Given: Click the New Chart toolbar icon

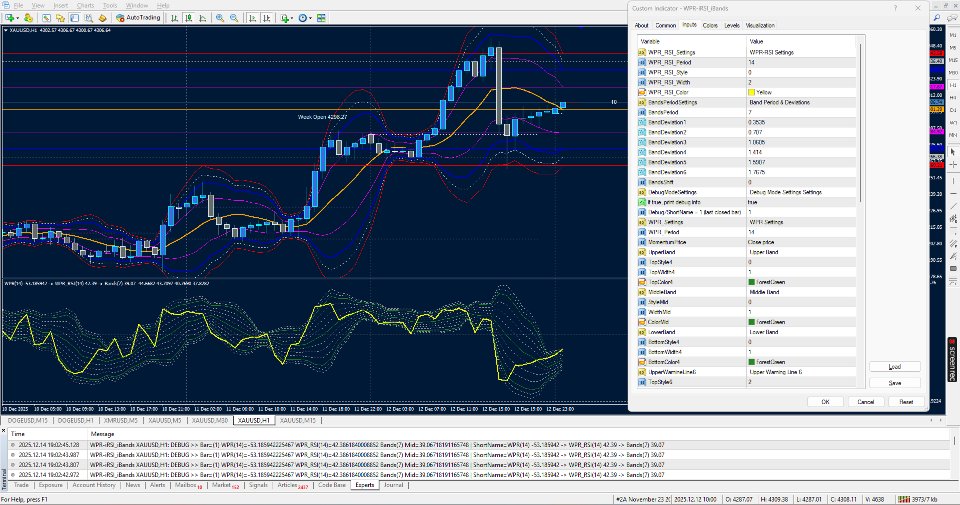Looking at the screenshot, I should point(9,18).
